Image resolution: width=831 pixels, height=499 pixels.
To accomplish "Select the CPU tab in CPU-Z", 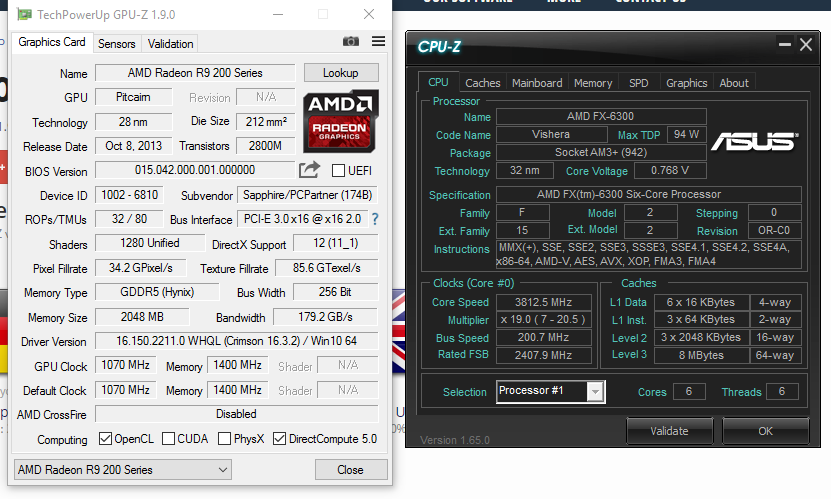I will 438,82.
